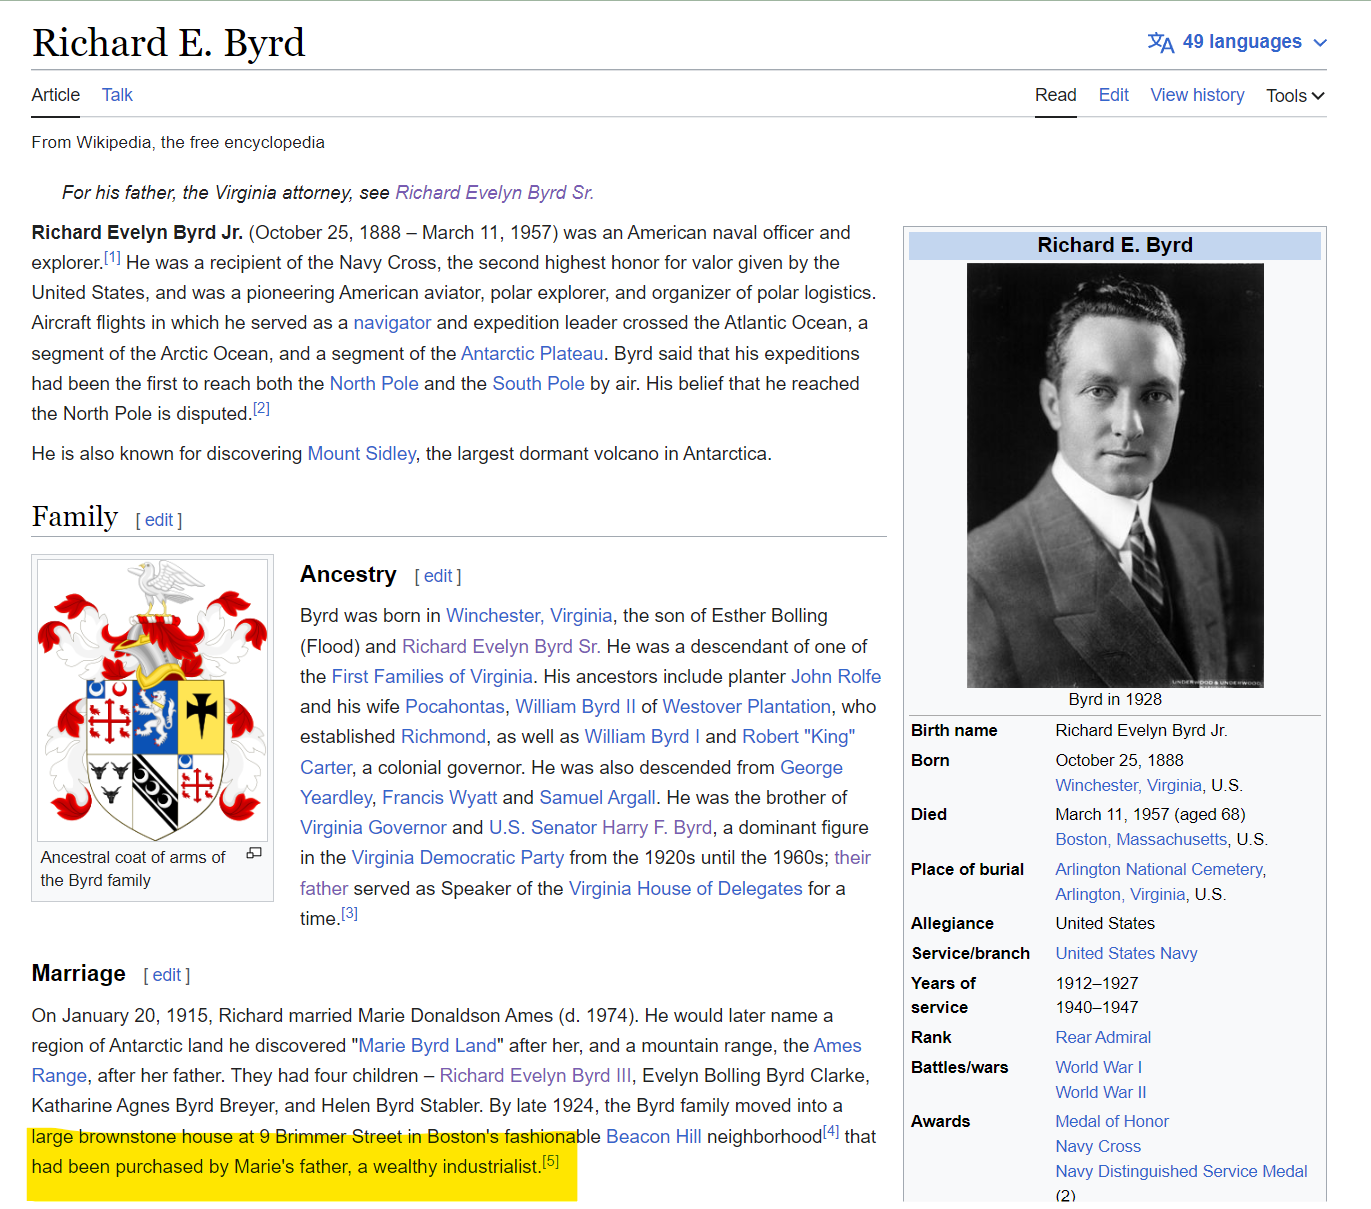Image resolution: width=1371 pixels, height=1209 pixels.
Task: Open citation reference [2]
Action: tap(261, 408)
